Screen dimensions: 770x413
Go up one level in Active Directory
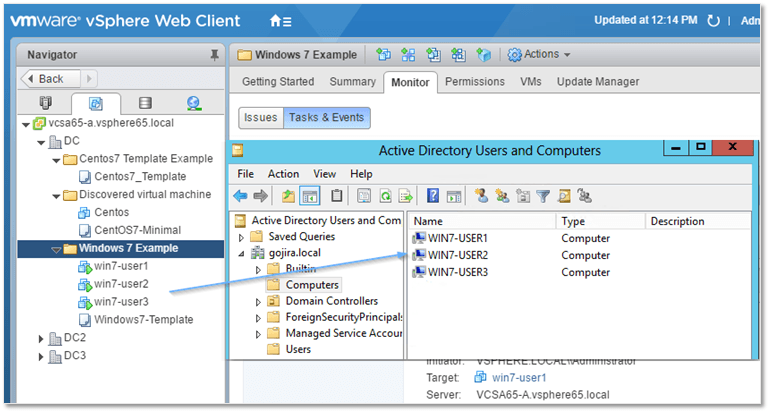point(288,196)
